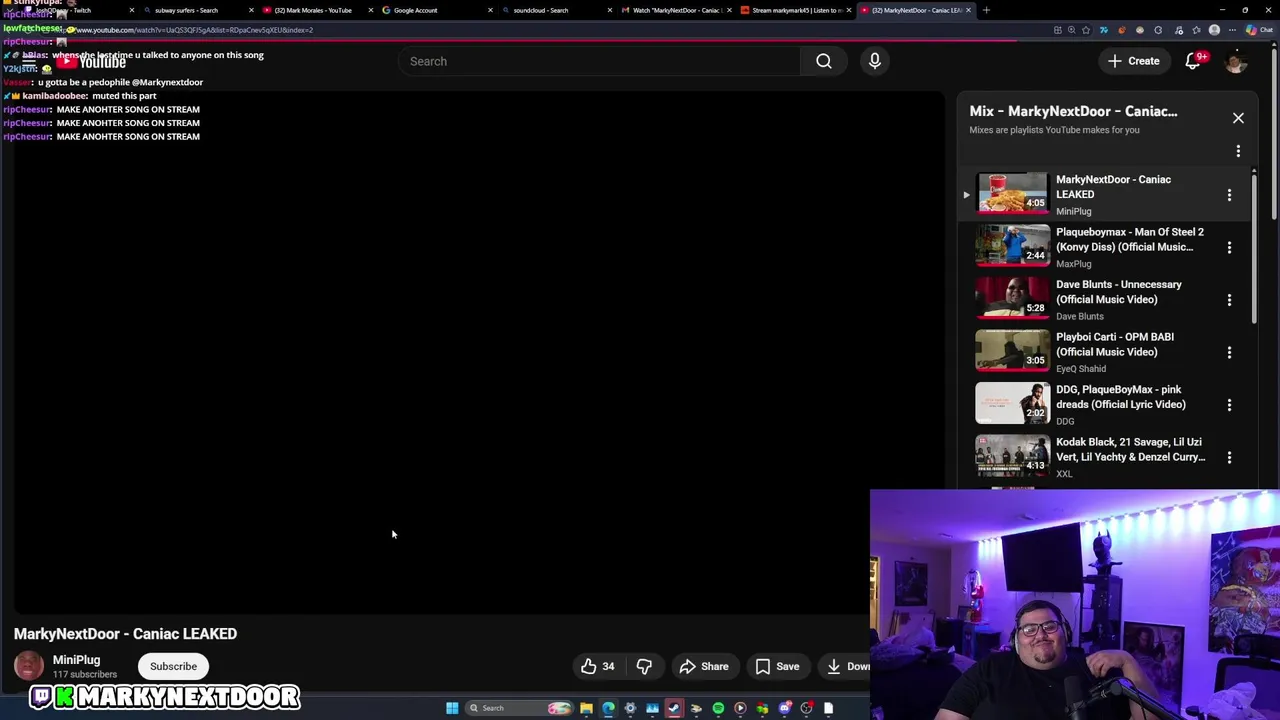Open options for Kodak Black XXL row

pos(1229,457)
